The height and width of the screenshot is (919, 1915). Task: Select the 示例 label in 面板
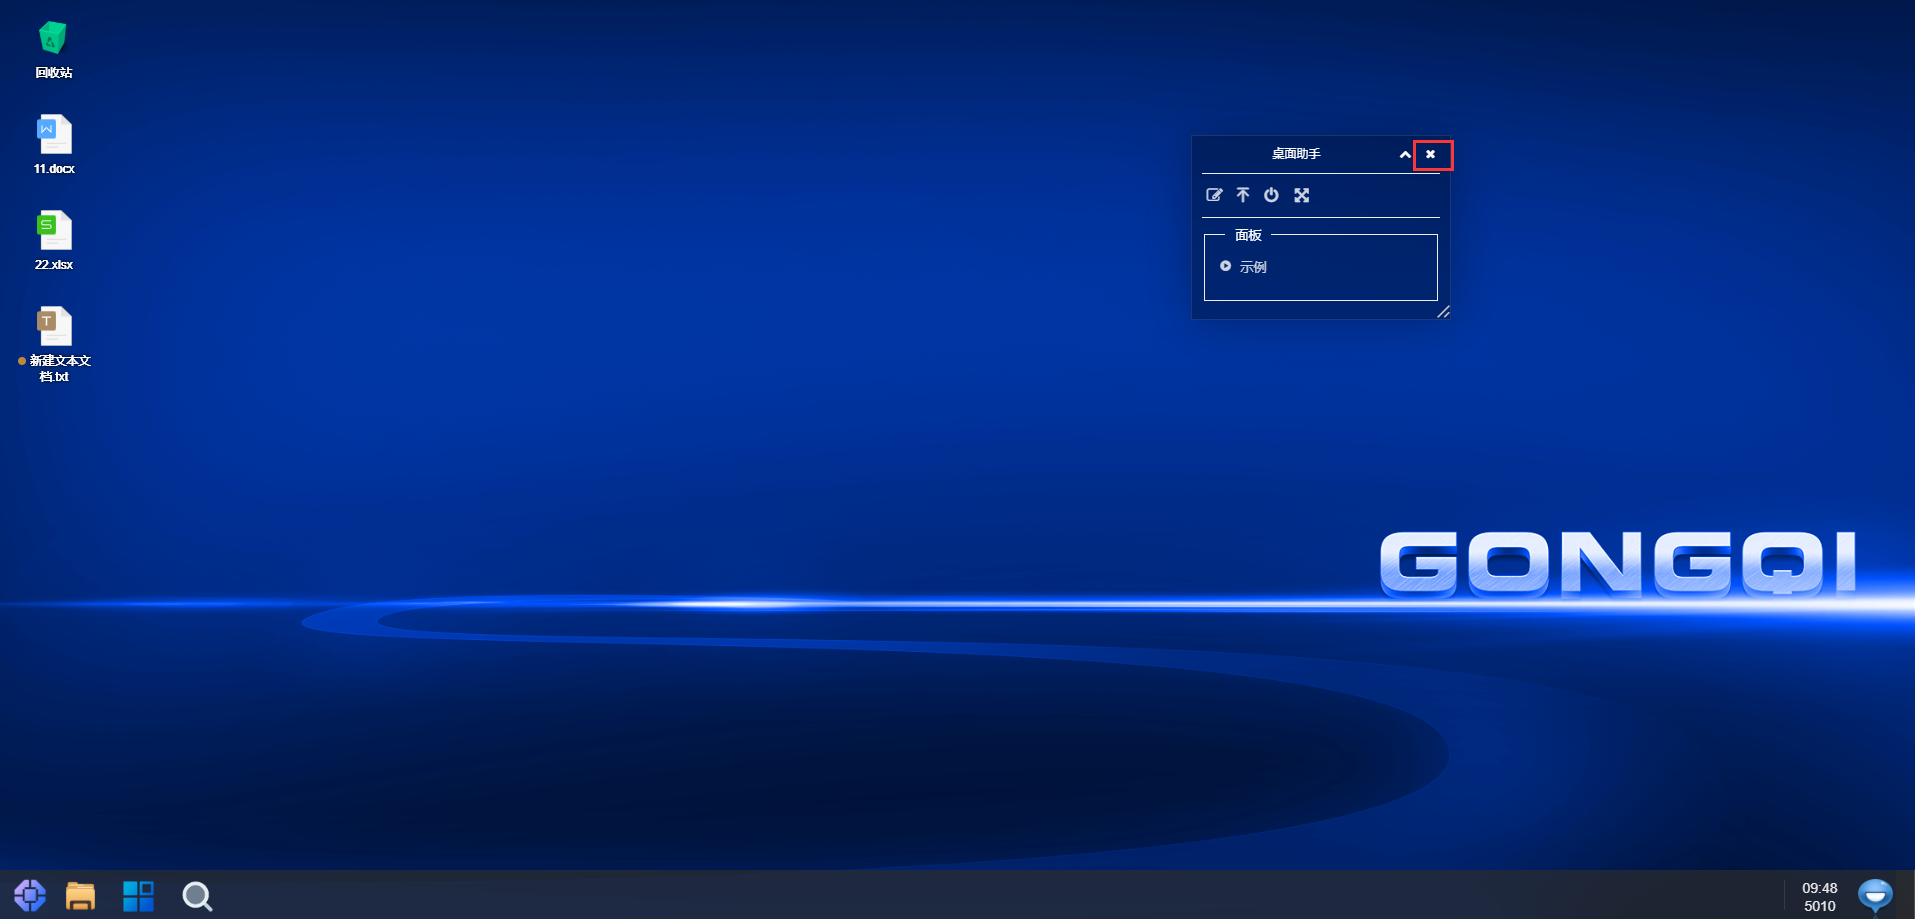1253,267
